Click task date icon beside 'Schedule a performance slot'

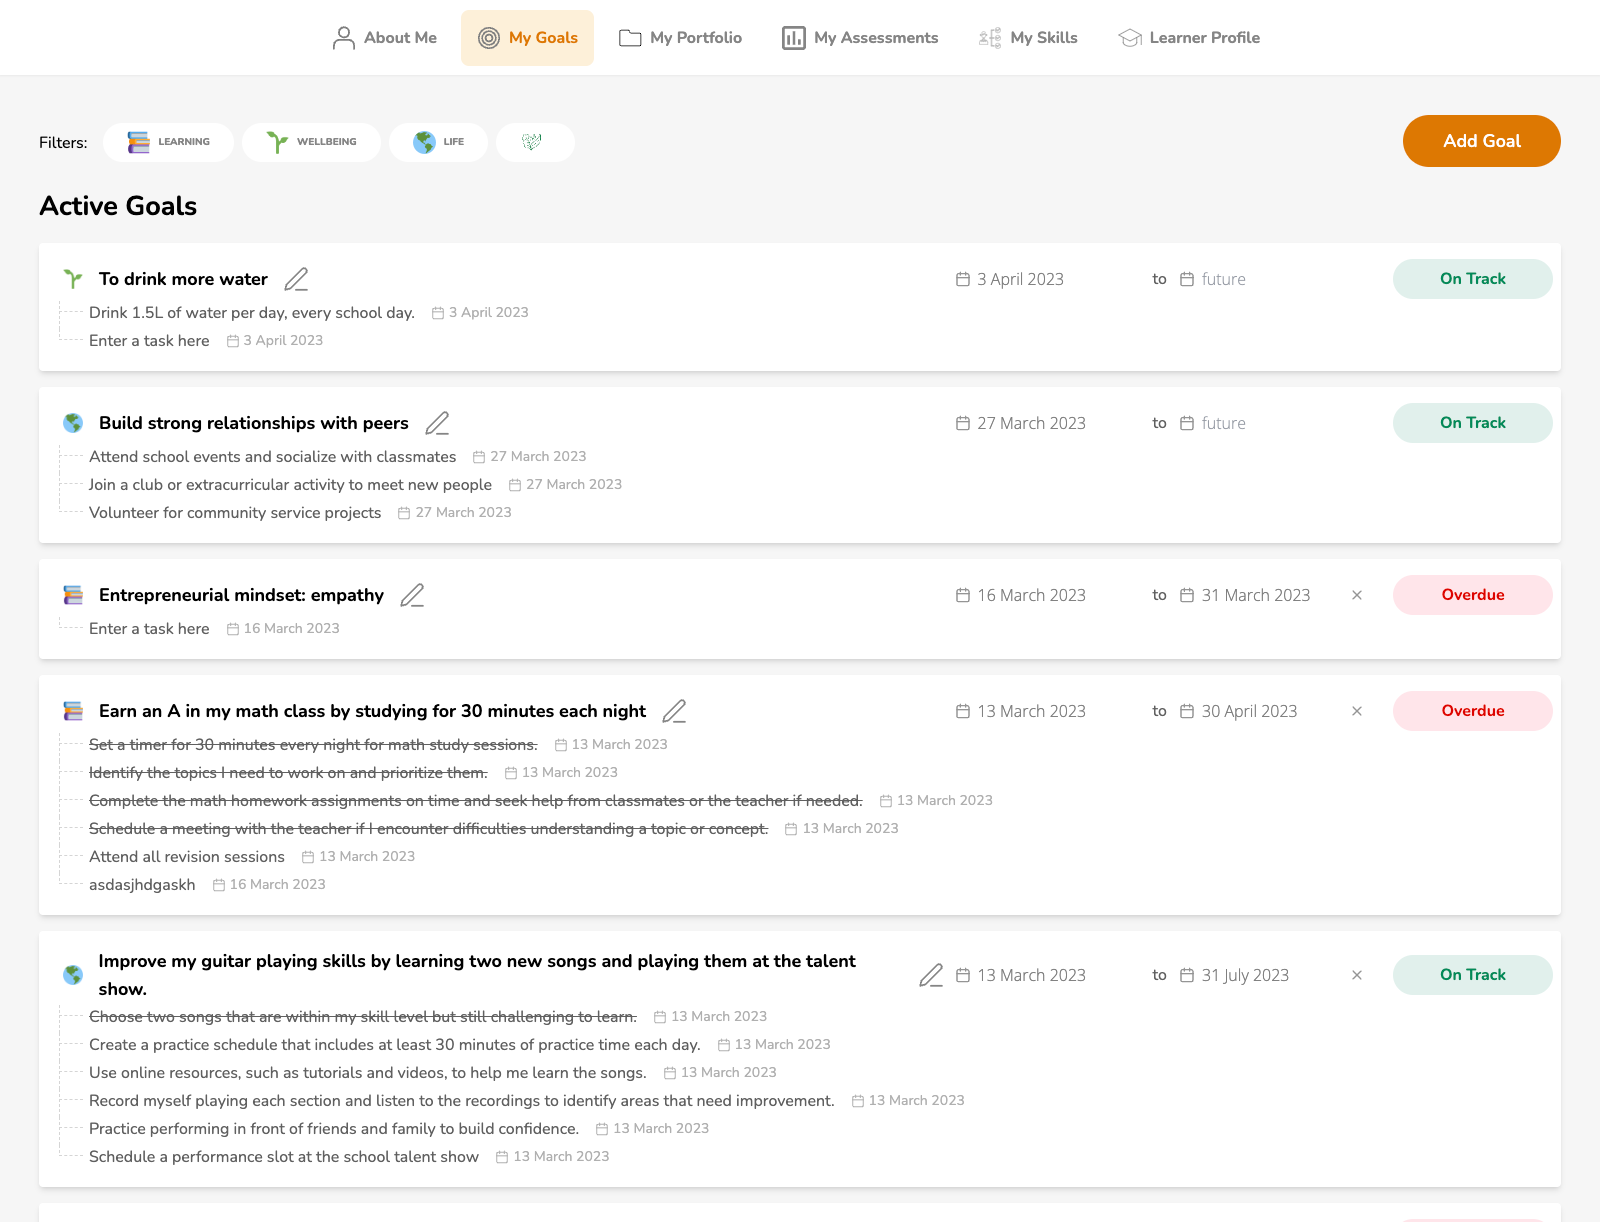click(502, 1157)
